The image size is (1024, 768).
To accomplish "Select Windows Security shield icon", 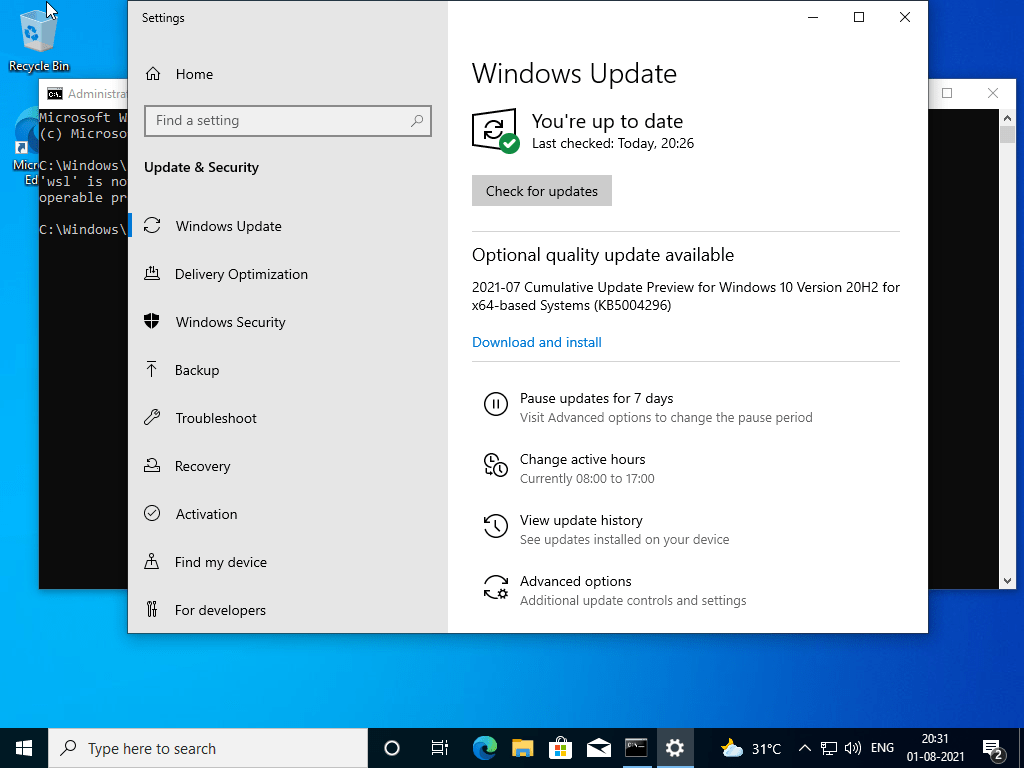I will (x=152, y=322).
